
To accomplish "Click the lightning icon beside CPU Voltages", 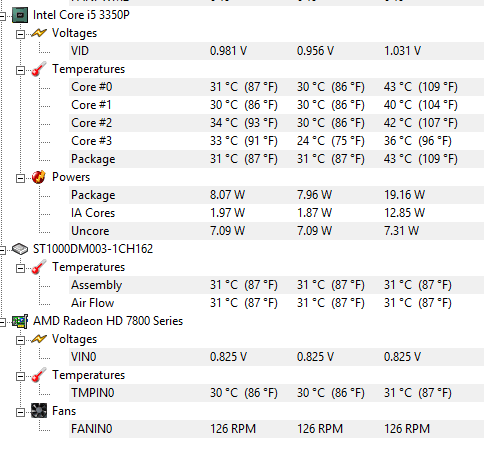I will click(39, 33).
